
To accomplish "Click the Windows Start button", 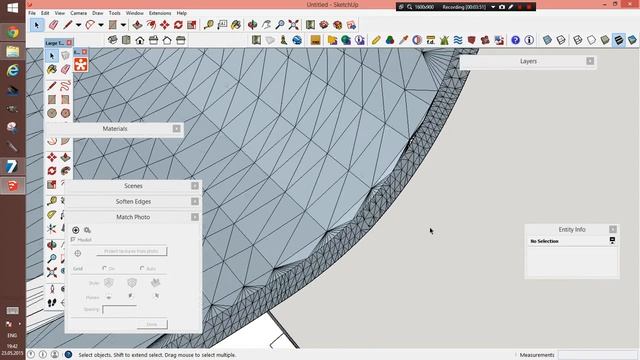I will (x=13, y=8).
